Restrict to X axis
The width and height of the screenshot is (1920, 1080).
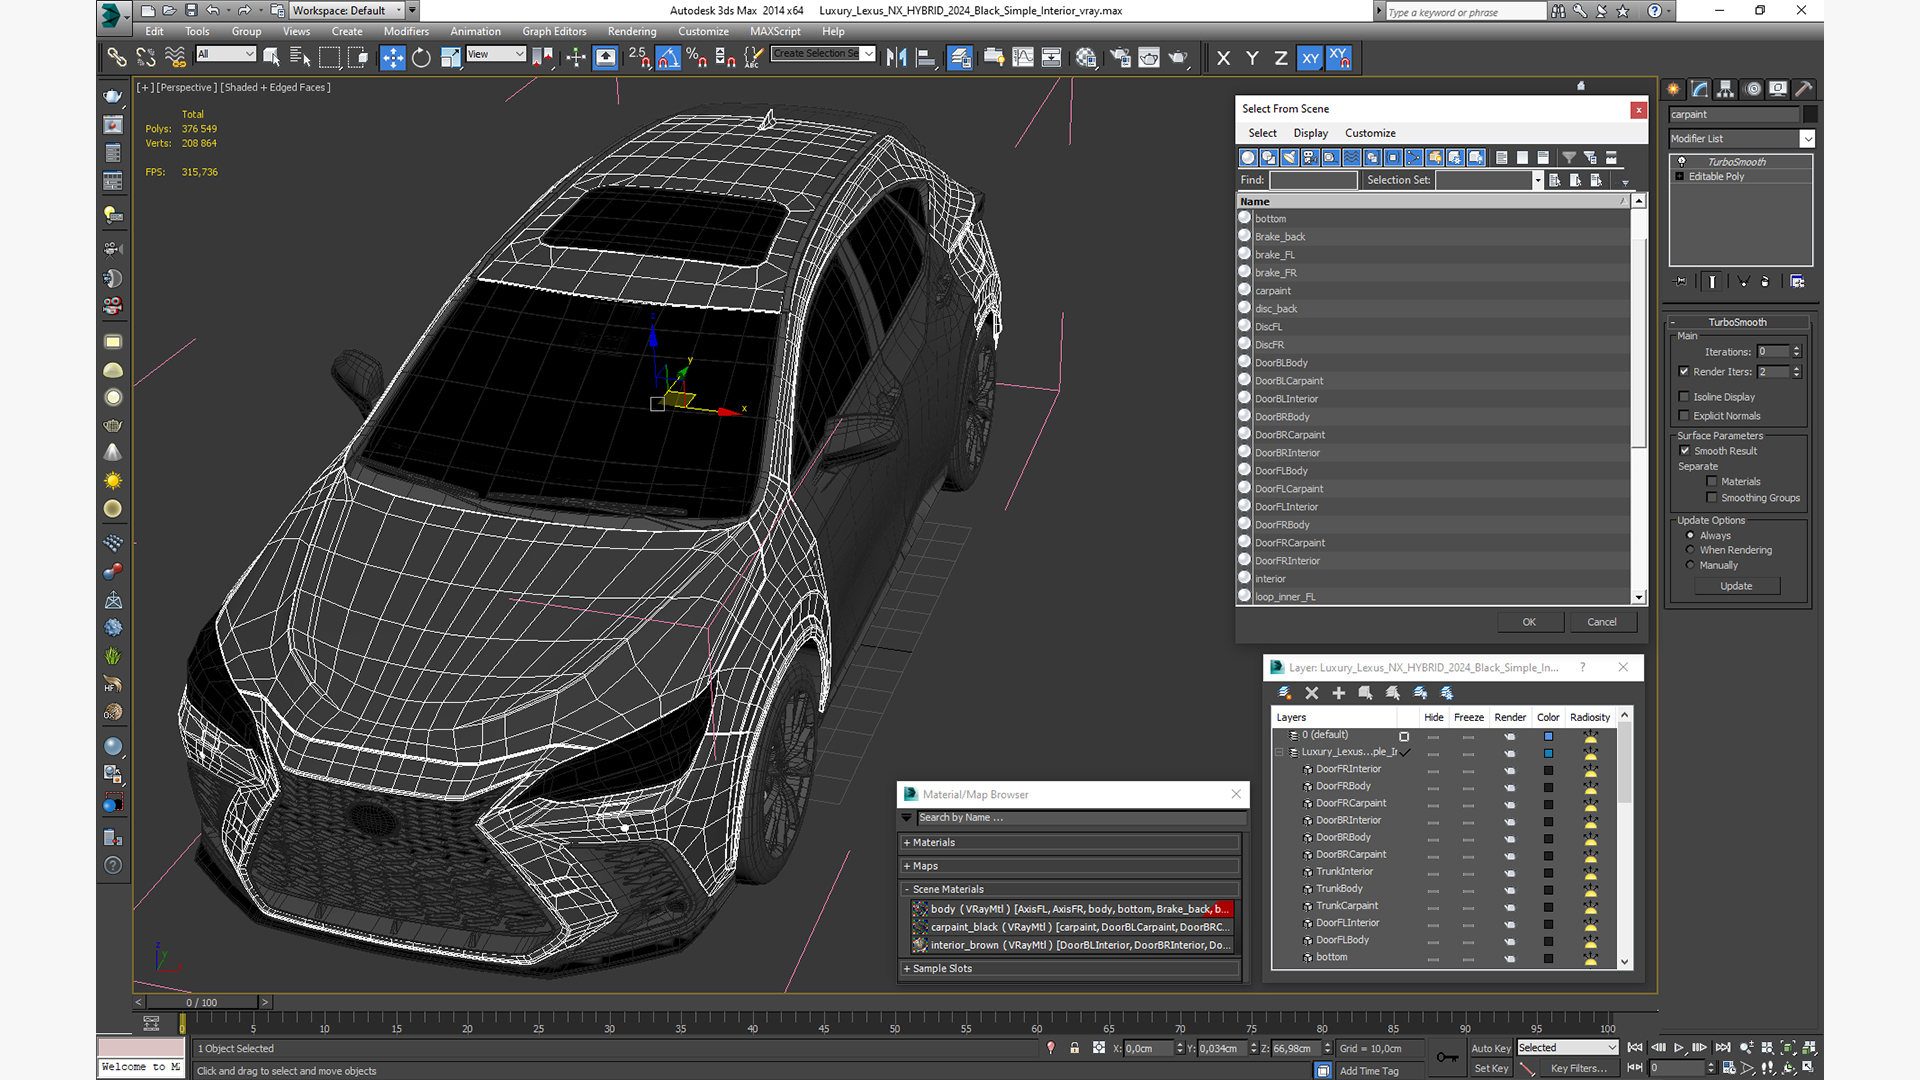tap(1223, 58)
